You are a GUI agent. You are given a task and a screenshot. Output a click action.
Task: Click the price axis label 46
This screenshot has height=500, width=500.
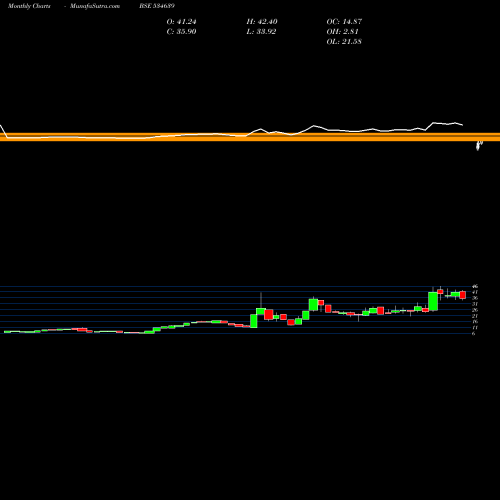pos(475,286)
